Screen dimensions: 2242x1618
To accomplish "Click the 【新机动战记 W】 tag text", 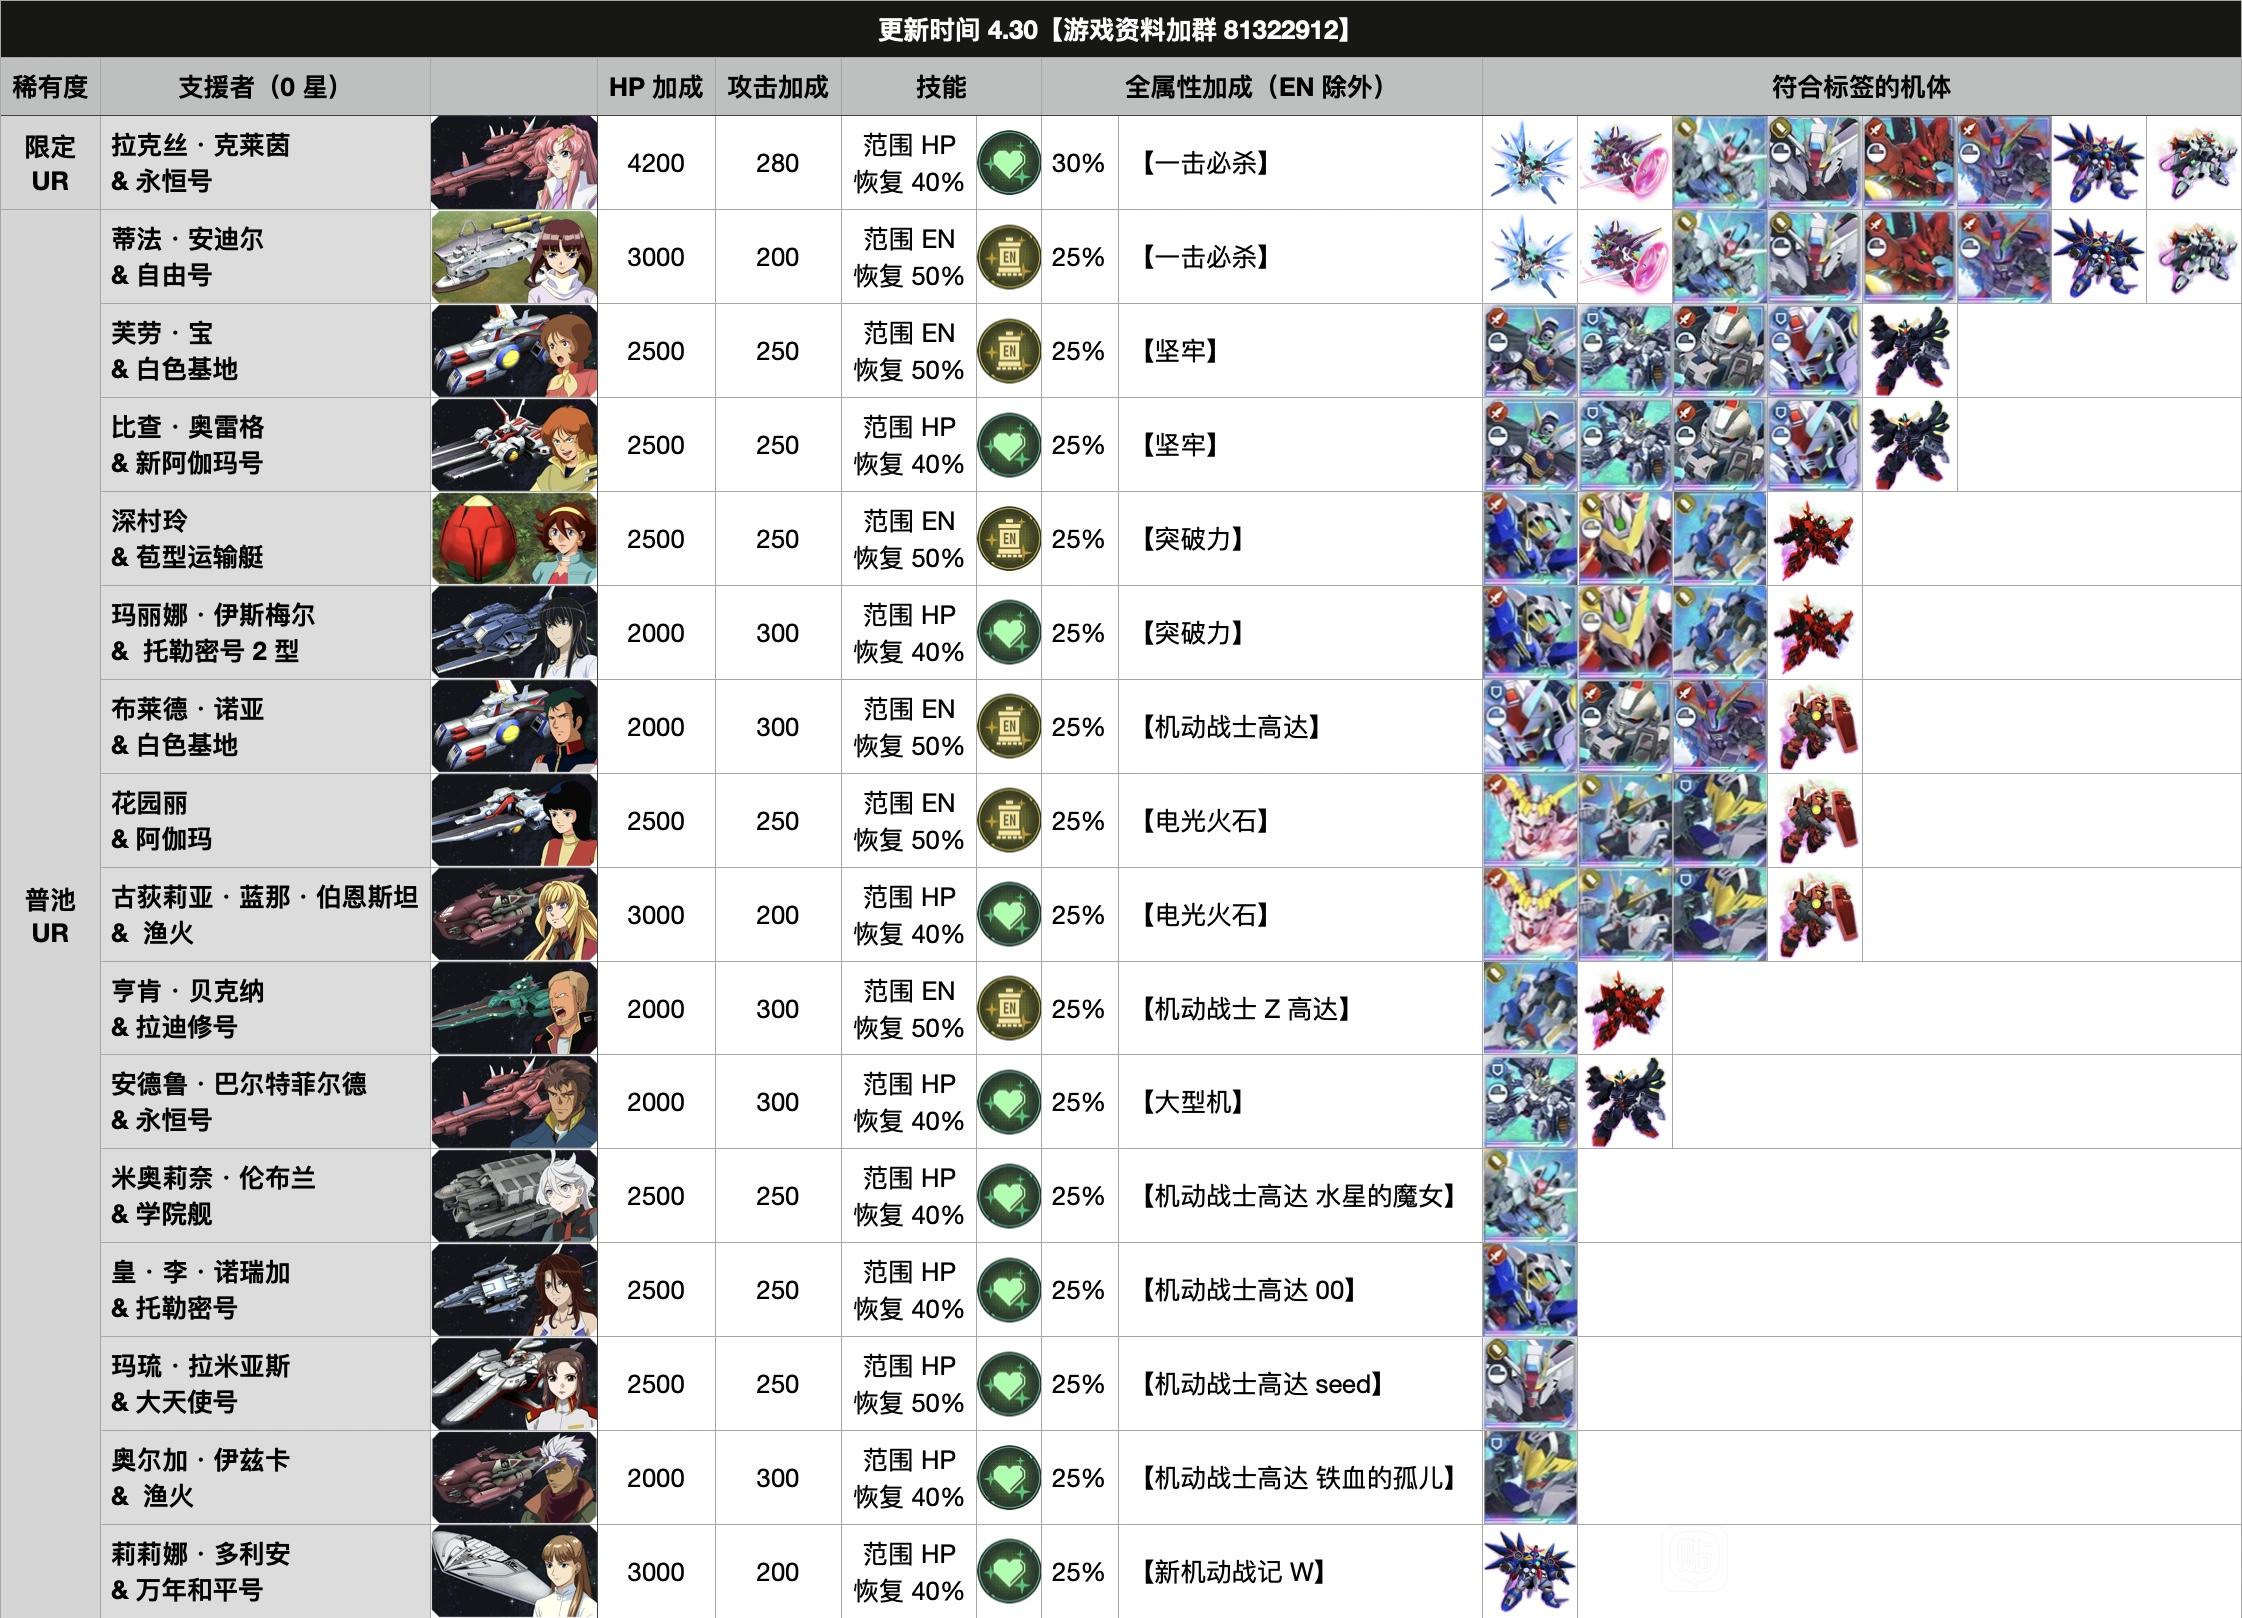I will [x=1233, y=1572].
